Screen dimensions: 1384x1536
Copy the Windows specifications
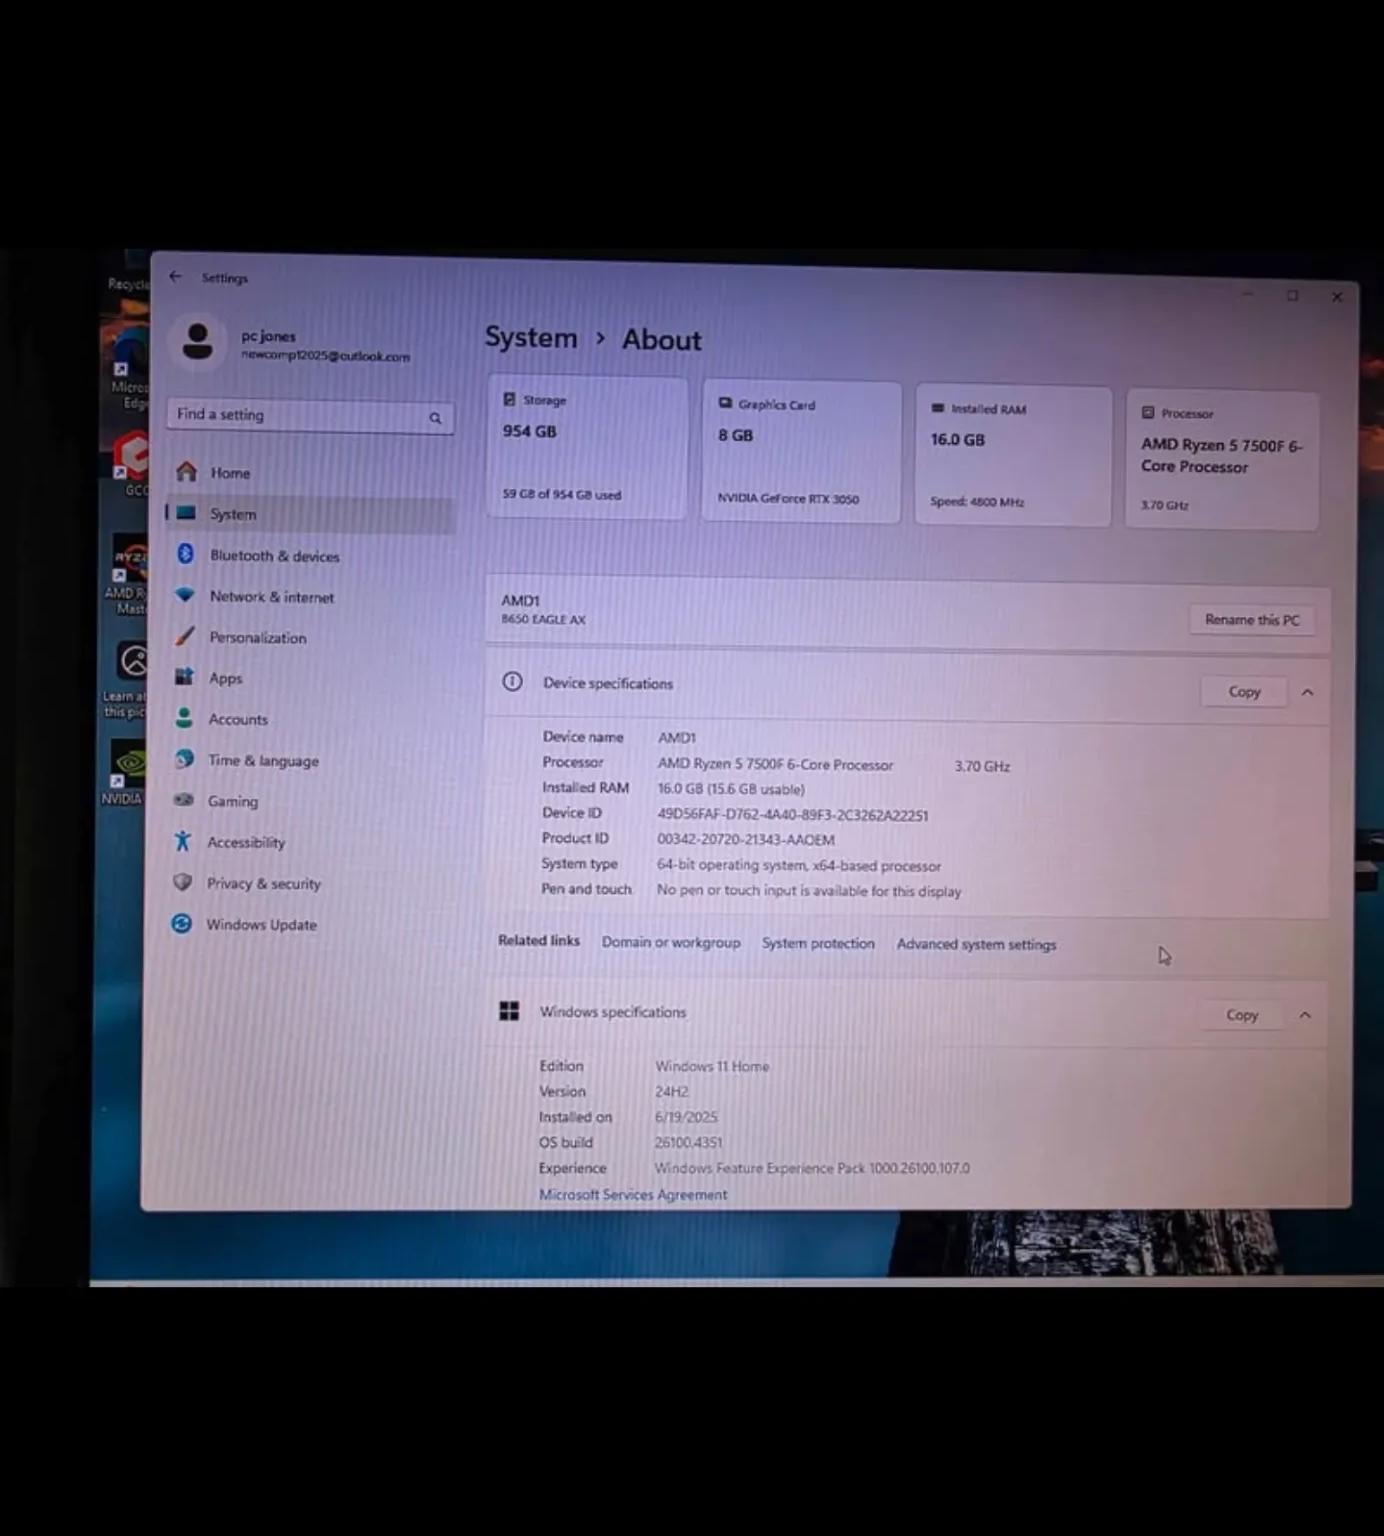[x=1242, y=1015]
